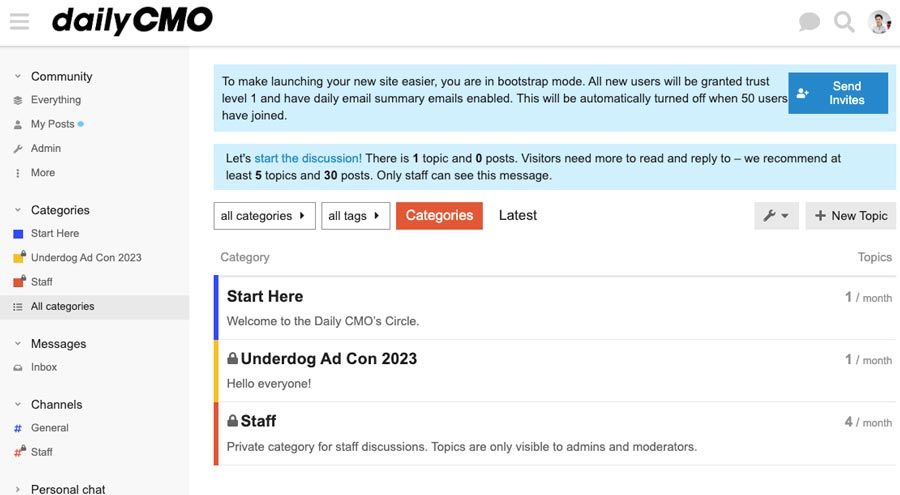The image size is (900, 495).
Task: Click the All categories list icon
Action: (18, 307)
